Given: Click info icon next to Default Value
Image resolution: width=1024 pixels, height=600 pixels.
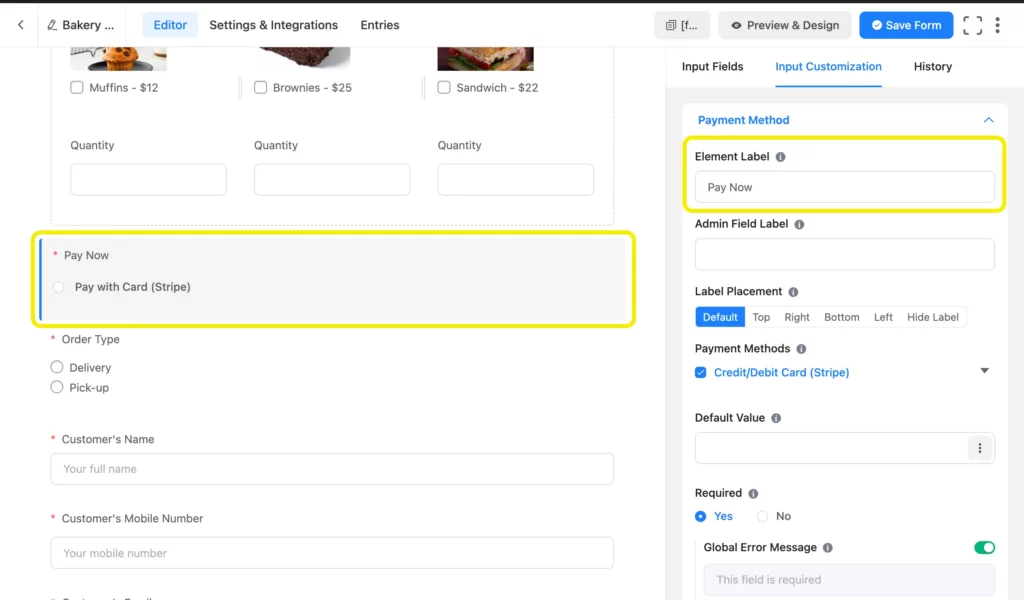Looking at the screenshot, I should (x=776, y=418).
